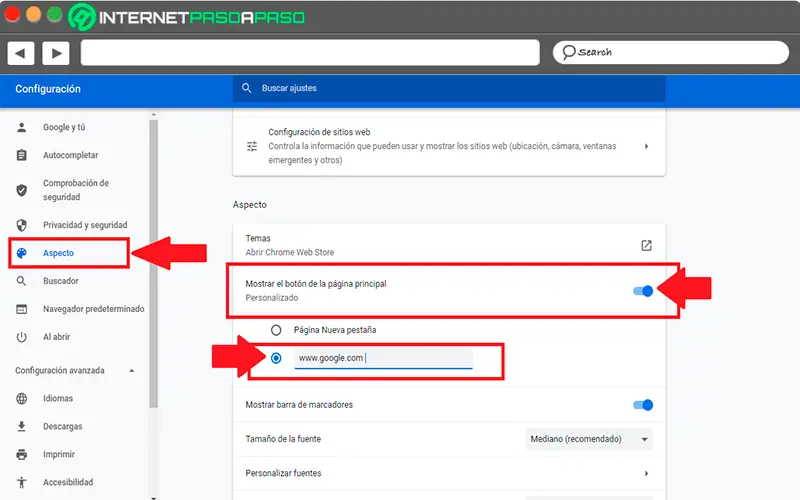Collapse Configuración avanzada section

(132, 371)
